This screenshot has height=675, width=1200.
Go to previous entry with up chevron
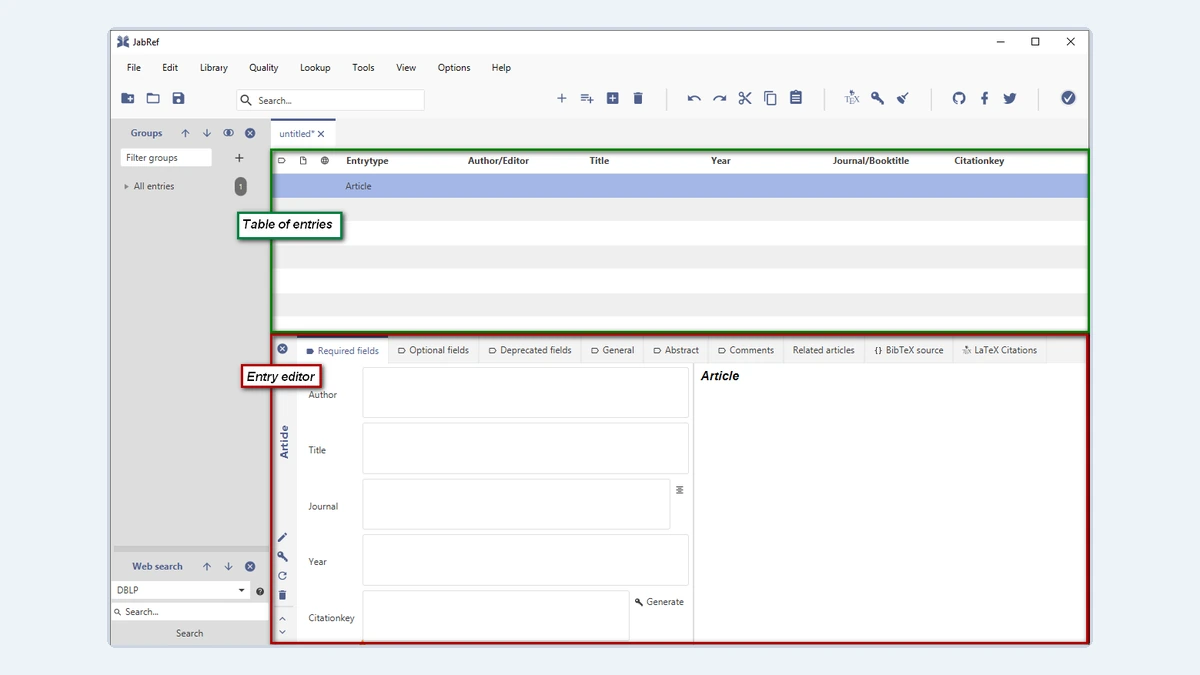click(282, 619)
